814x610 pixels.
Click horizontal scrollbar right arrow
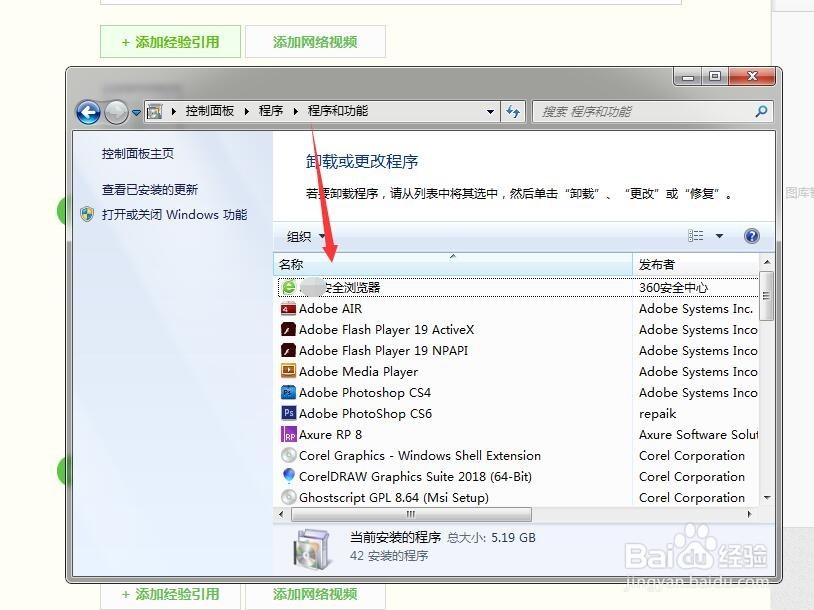point(749,514)
